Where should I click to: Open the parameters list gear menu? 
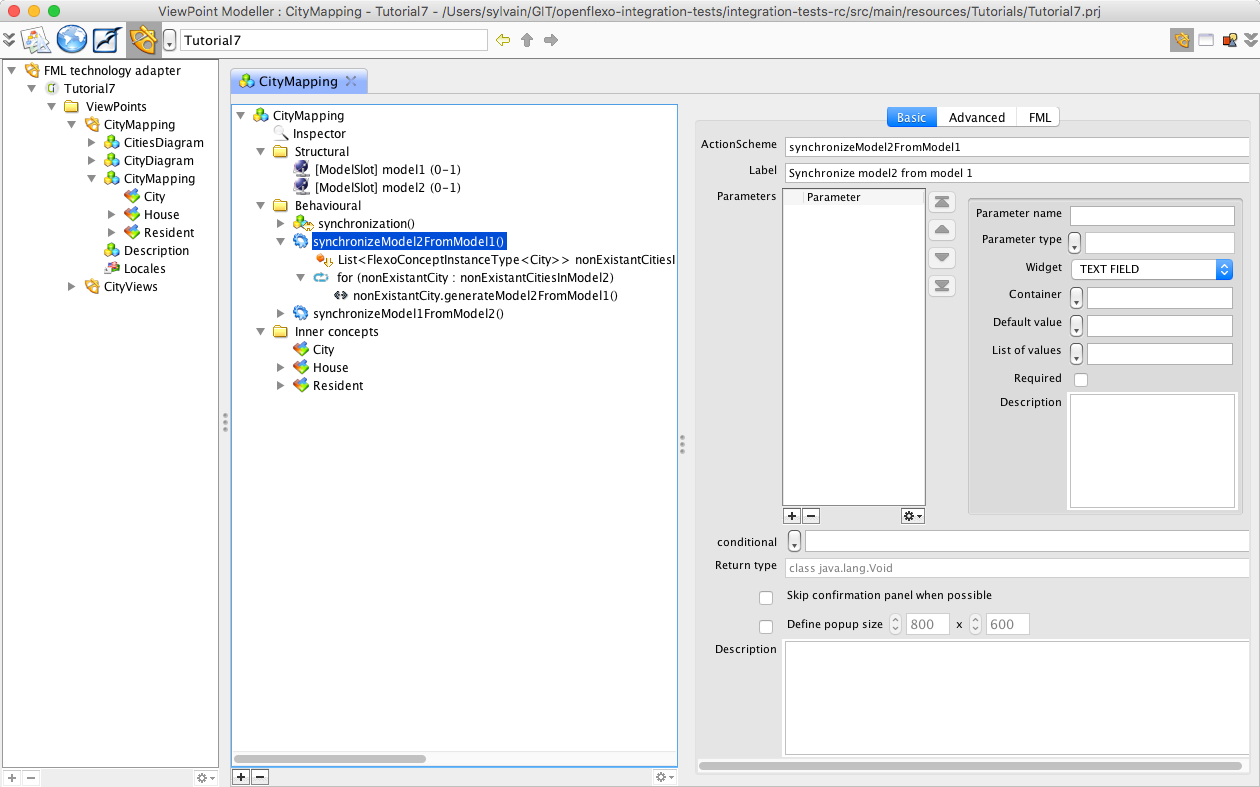[x=912, y=516]
